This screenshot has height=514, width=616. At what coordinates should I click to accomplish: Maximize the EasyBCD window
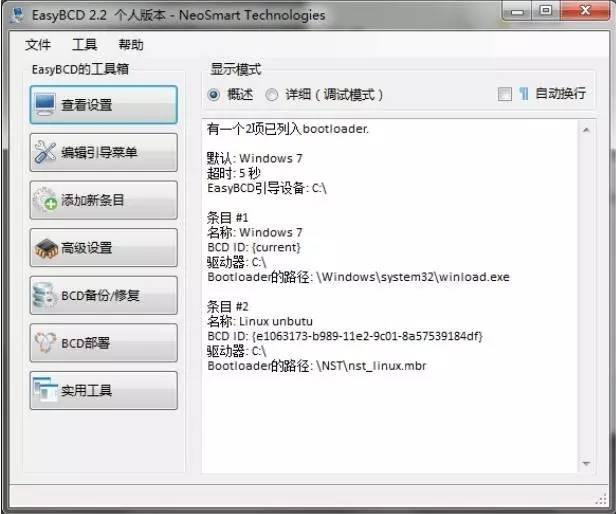coord(546,11)
